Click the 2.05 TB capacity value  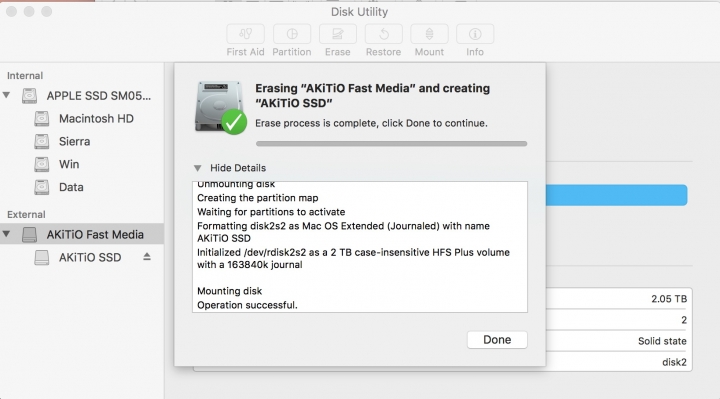669,299
